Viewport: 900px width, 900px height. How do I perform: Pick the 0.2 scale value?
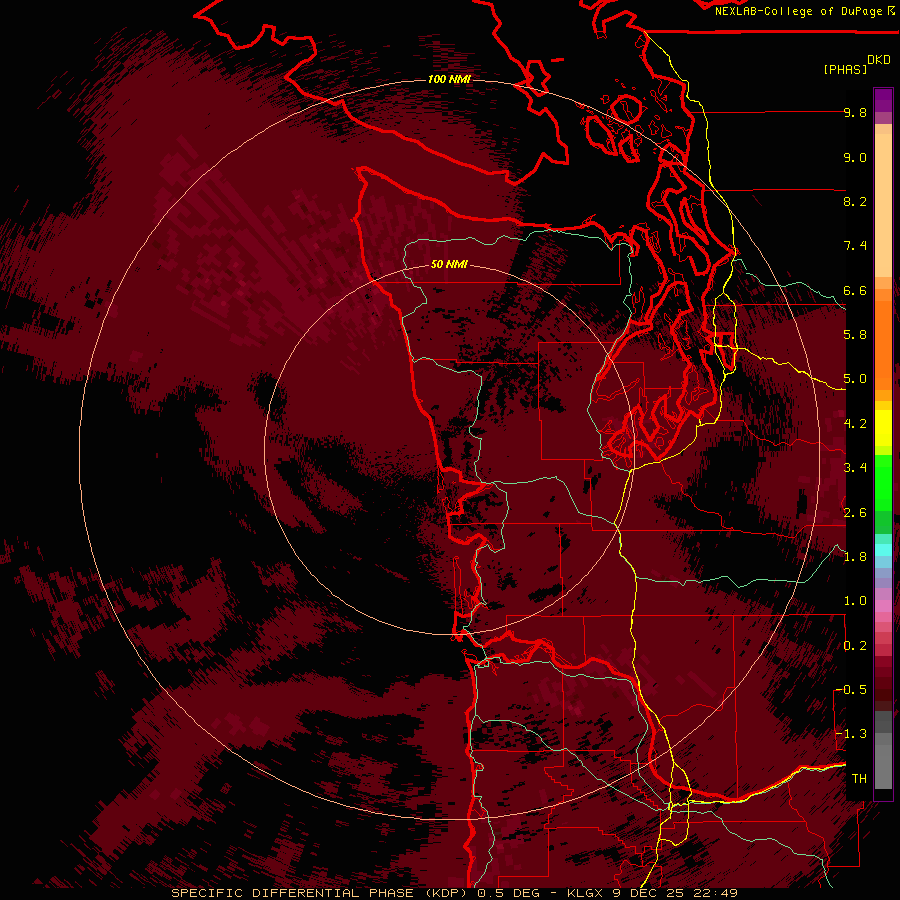click(855, 646)
